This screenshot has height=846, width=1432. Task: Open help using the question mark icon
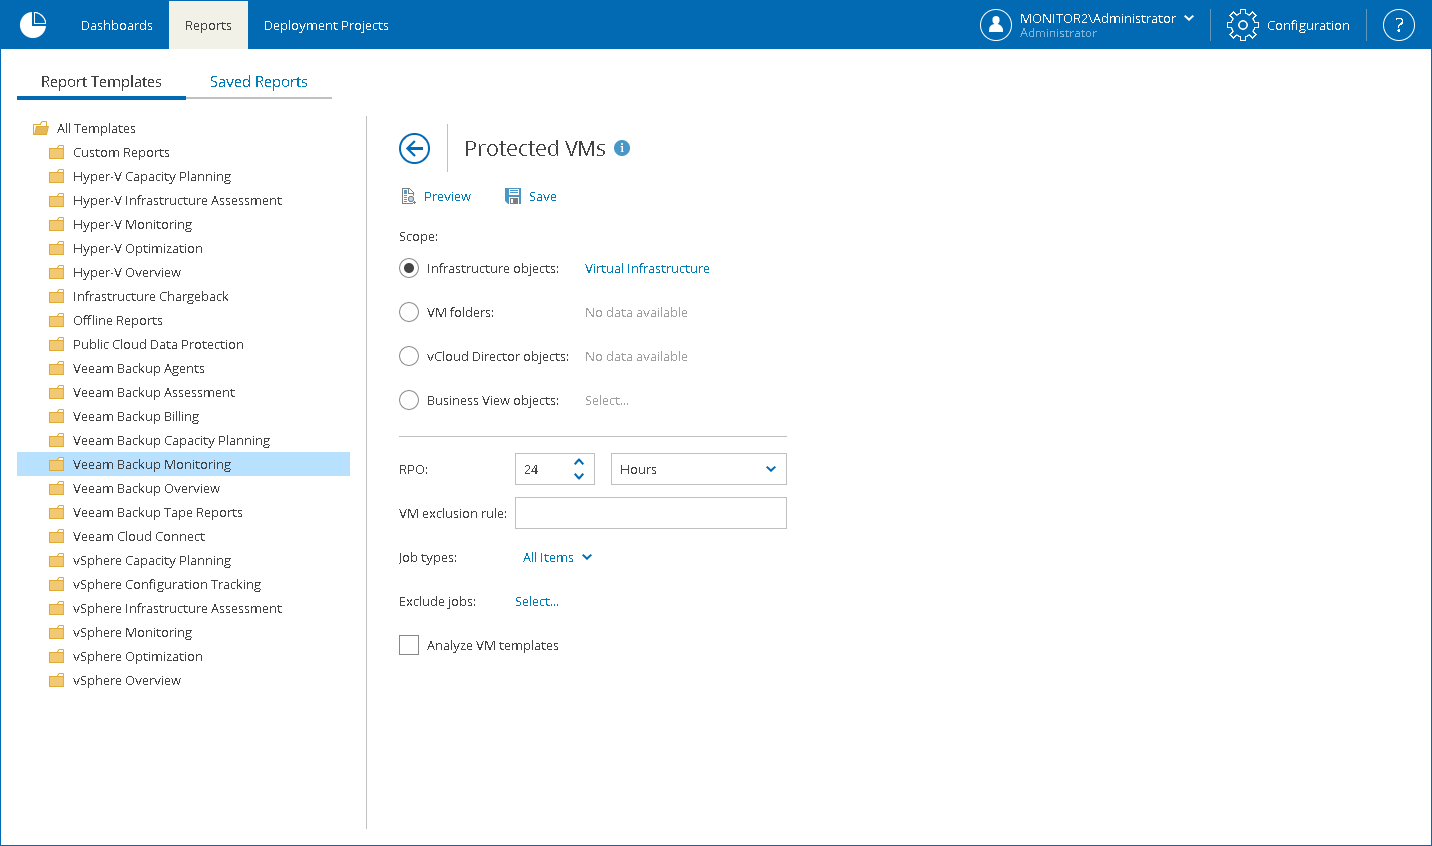coord(1398,25)
